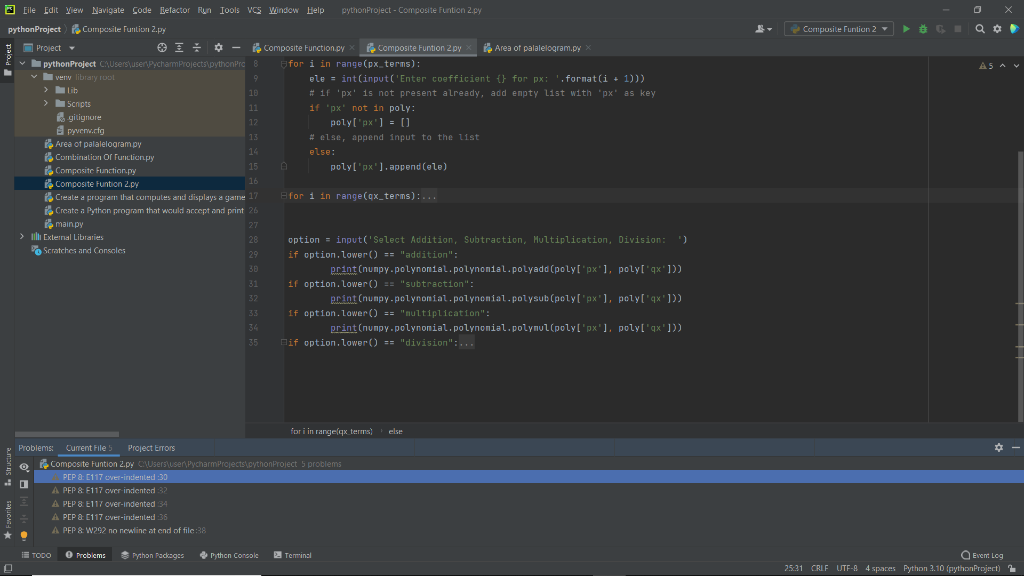
Task: Expand the External Libraries tree node
Action: coord(24,237)
